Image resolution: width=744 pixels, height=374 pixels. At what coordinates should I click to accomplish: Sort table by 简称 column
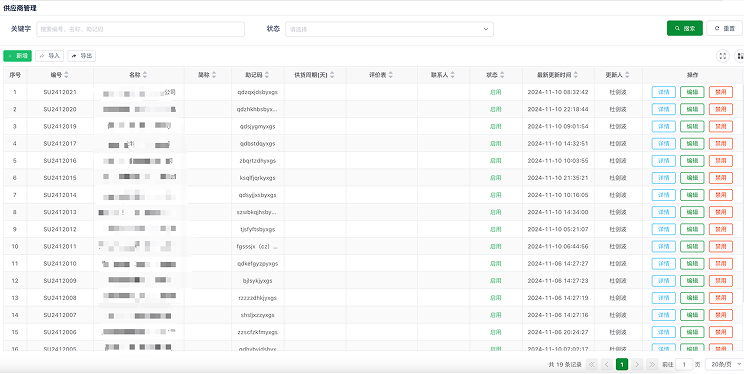tap(214, 75)
